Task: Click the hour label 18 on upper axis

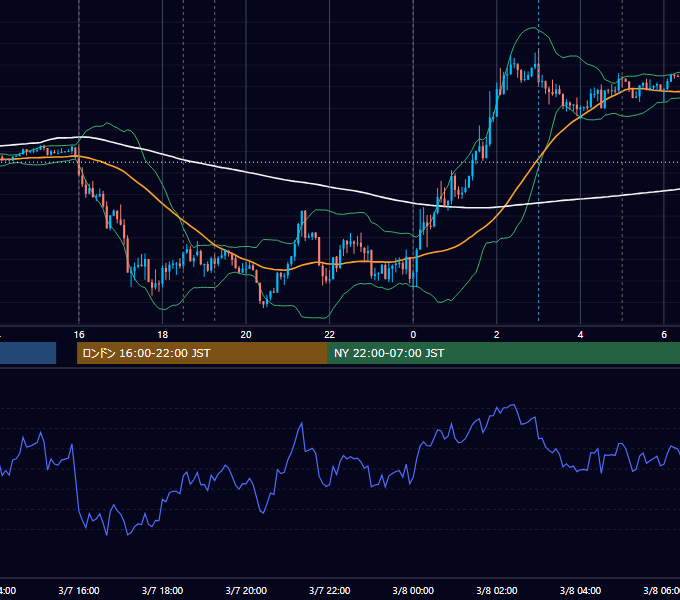Action: click(162, 335)
